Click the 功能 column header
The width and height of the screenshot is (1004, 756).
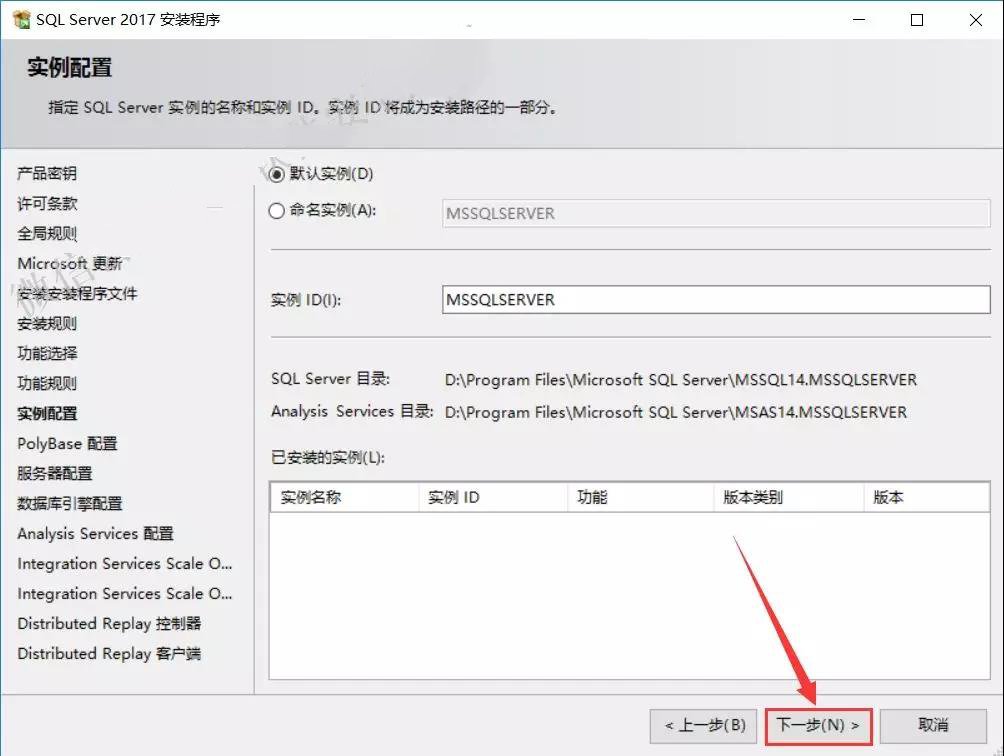coord(641,497)
